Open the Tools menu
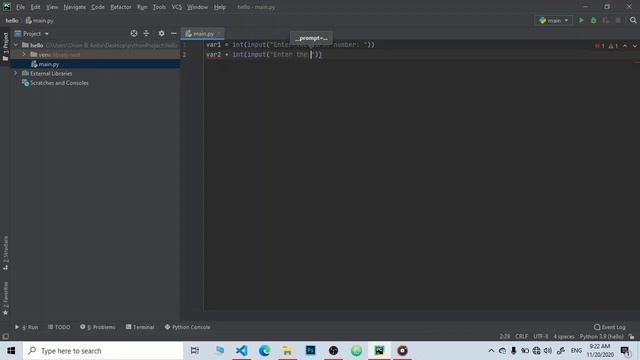 (159, 7)
